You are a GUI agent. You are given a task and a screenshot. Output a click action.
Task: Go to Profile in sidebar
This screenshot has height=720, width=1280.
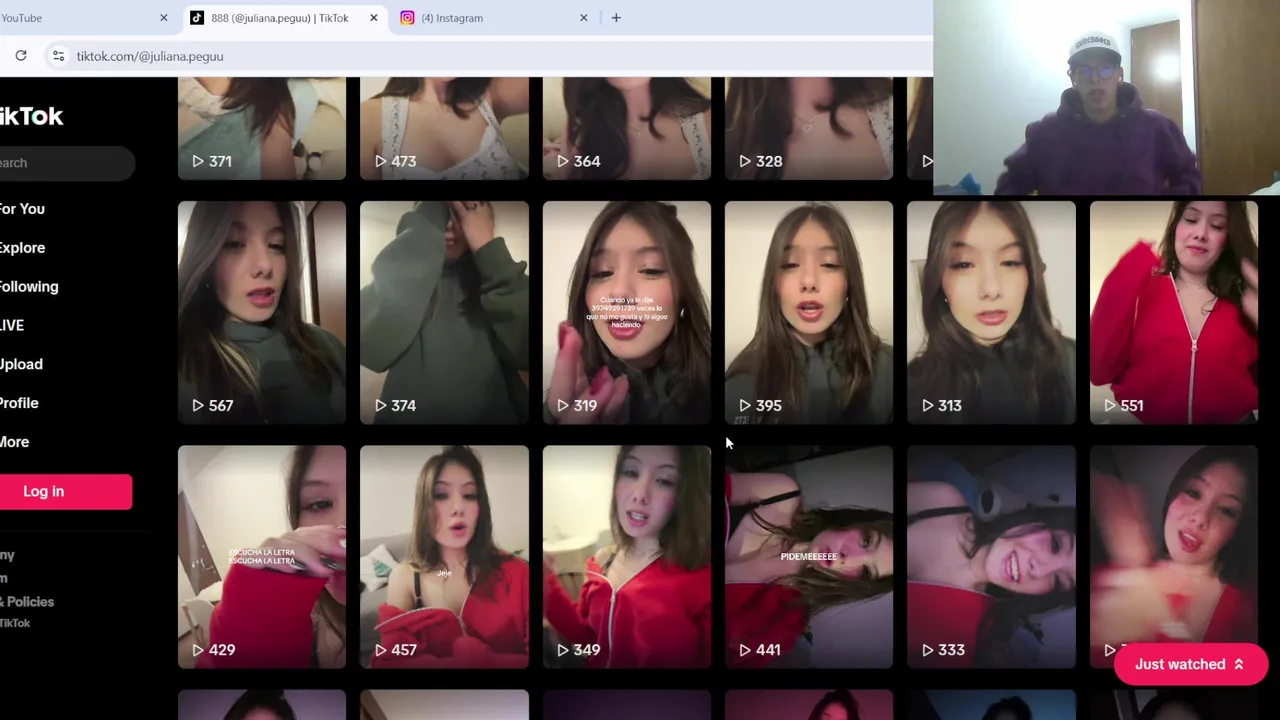click(x=19, y=403)
